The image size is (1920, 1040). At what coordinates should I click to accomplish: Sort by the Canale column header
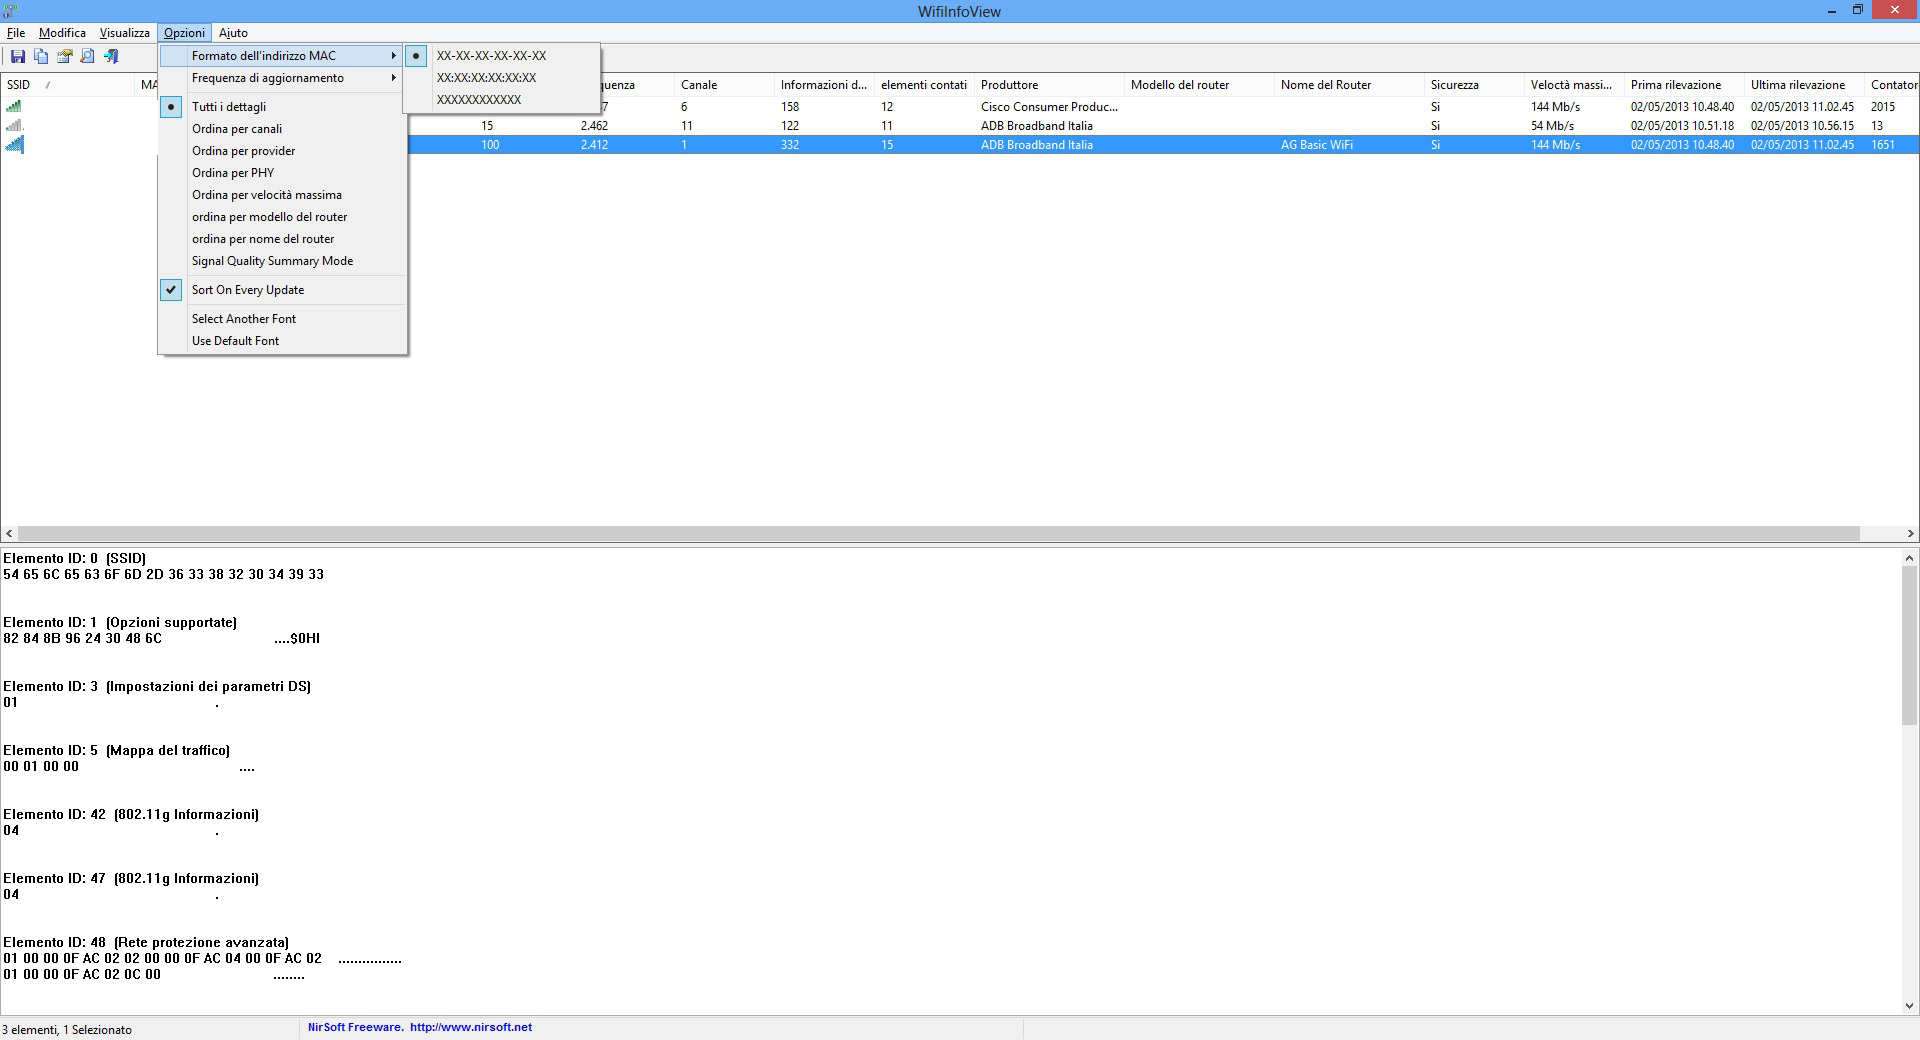724,85
